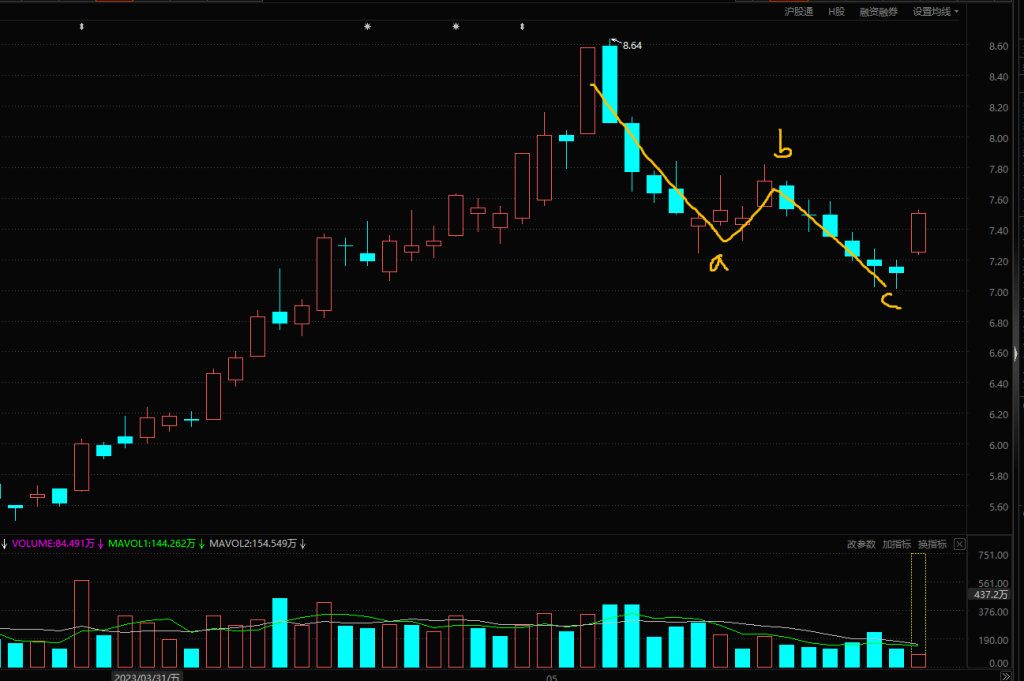Select the 8.60 price axis label

pos(998,46)
